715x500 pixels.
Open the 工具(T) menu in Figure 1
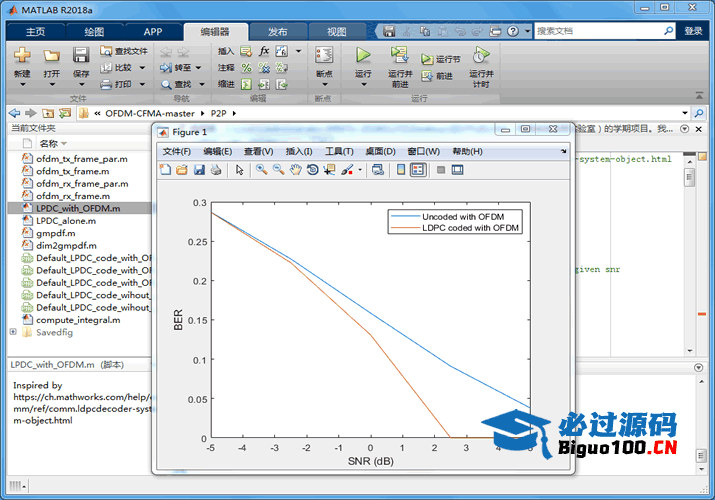coord(339,151)
